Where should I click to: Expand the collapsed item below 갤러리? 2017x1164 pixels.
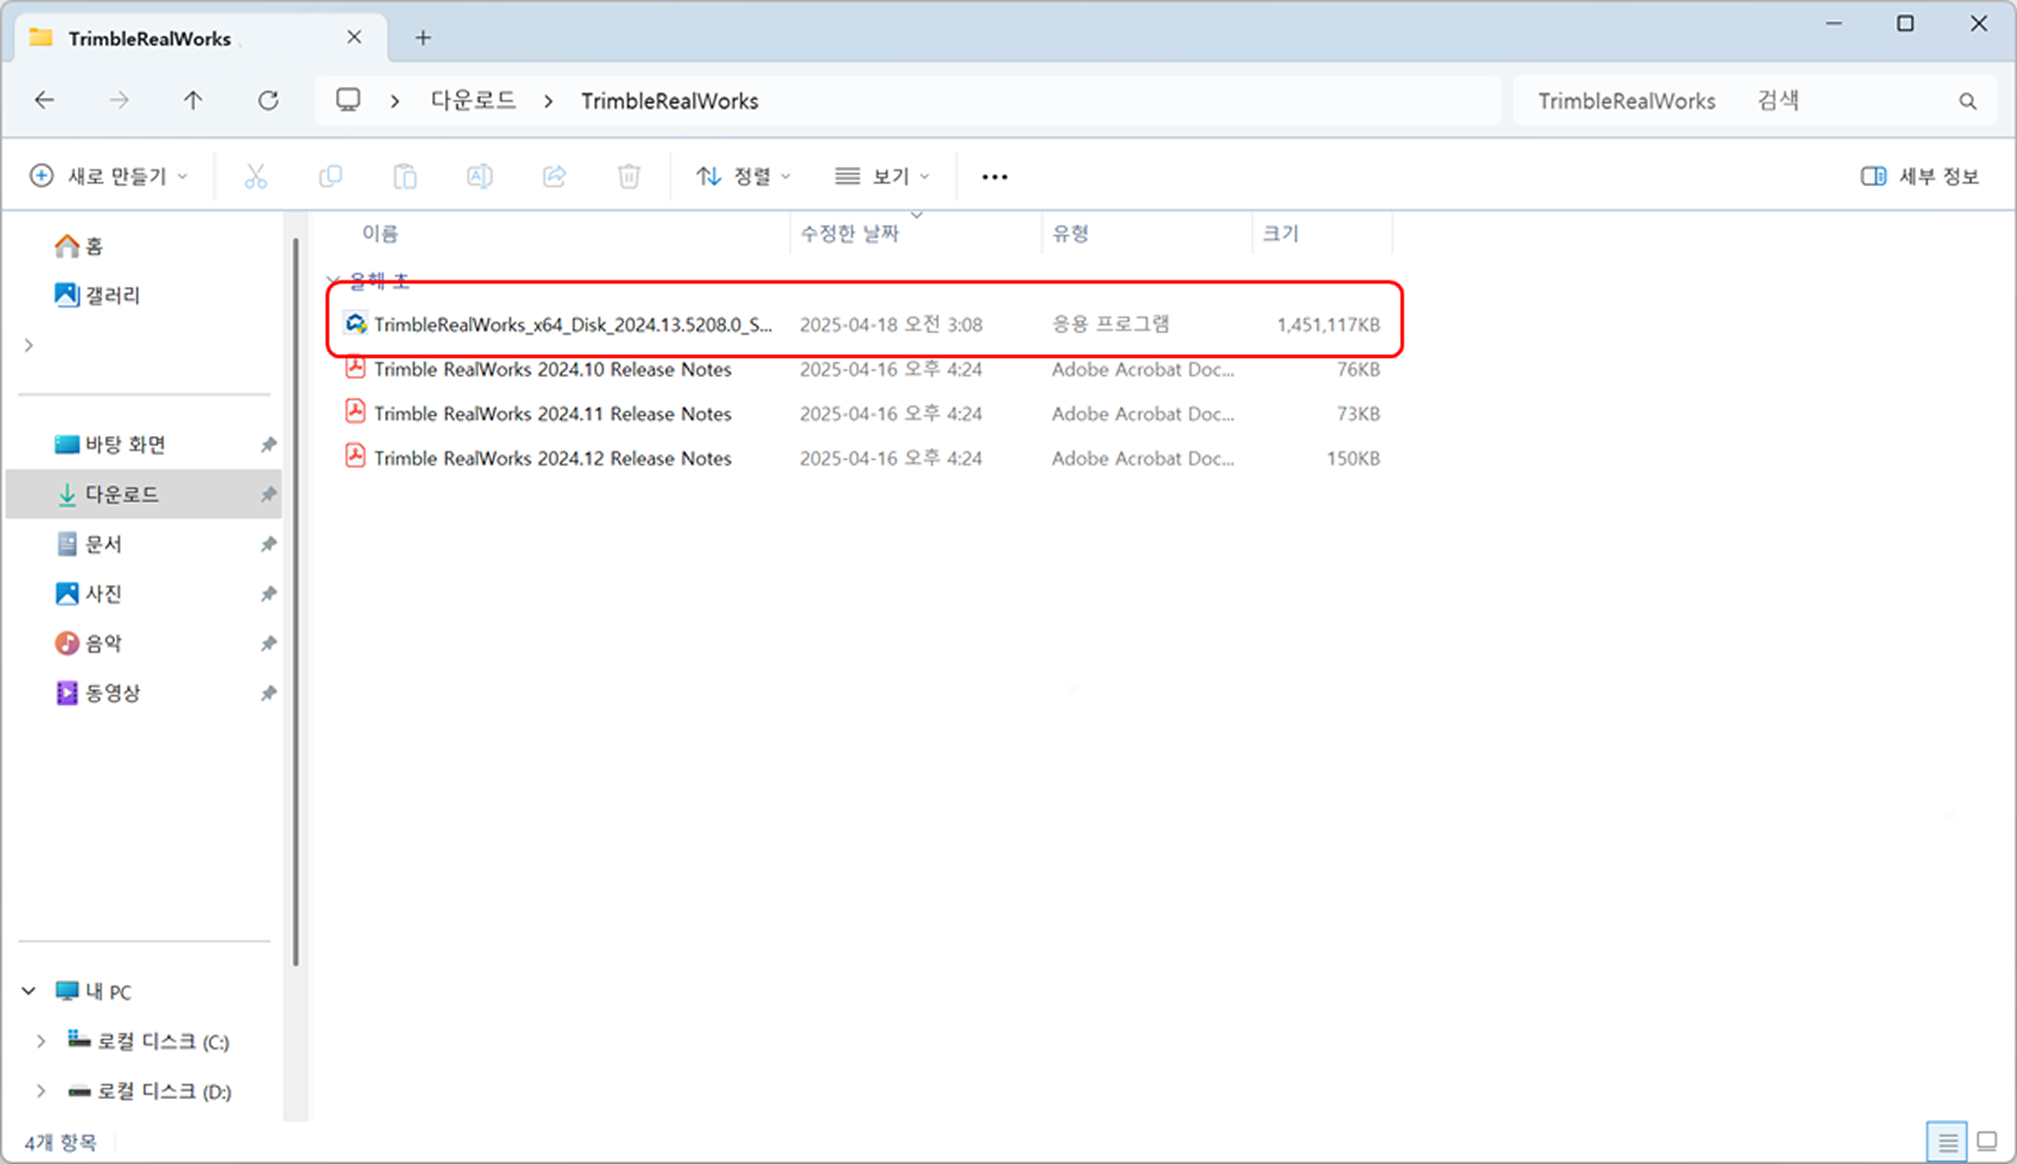coord(29,345)
